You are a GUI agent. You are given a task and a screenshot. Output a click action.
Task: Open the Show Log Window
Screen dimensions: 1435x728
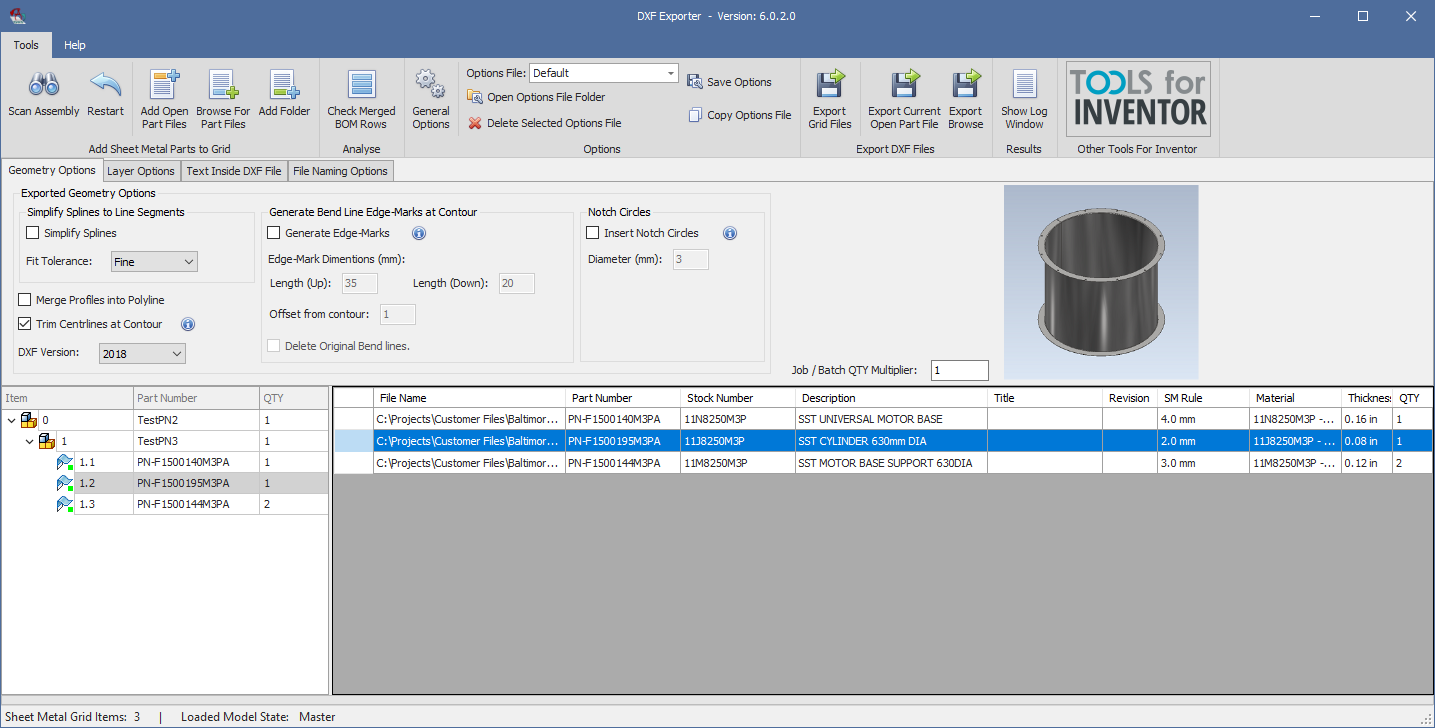(1024, 86)
